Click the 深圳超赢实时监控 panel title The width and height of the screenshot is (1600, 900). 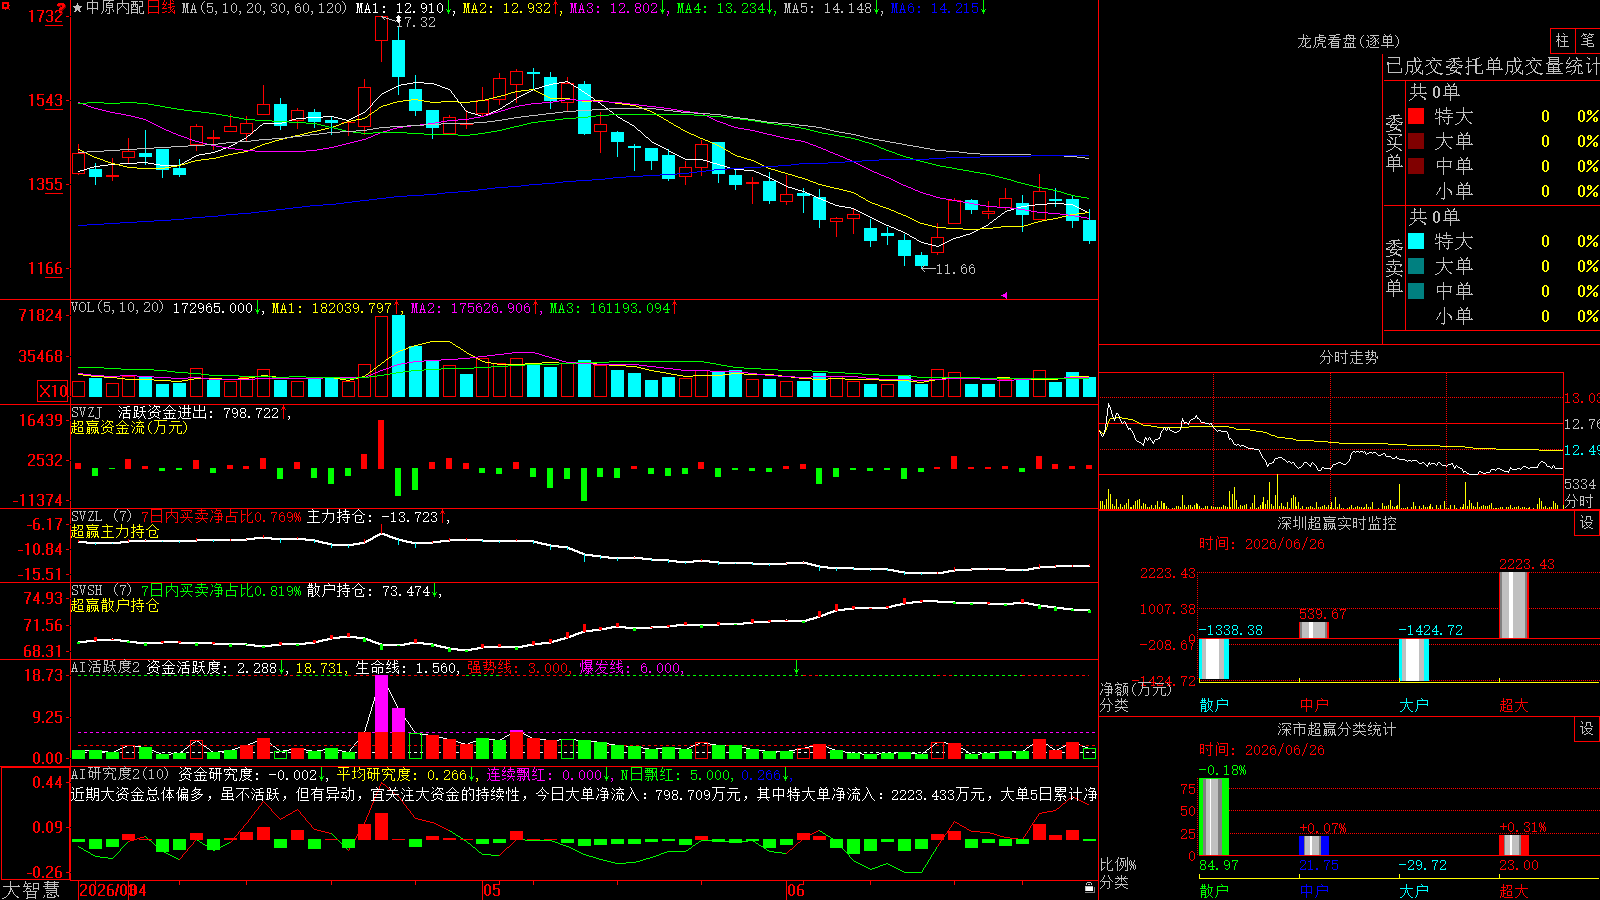[x=1336, y=523]
